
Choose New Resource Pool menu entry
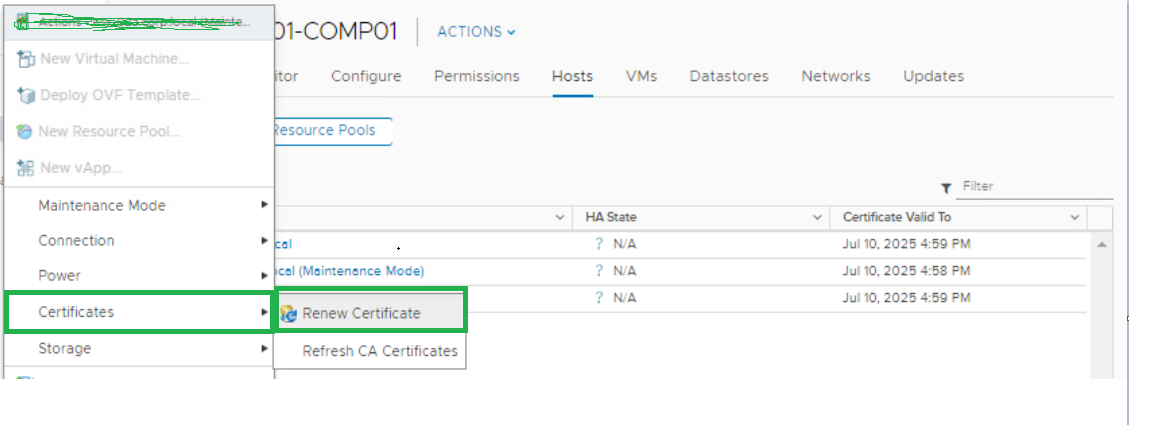[x=140, y=131]
